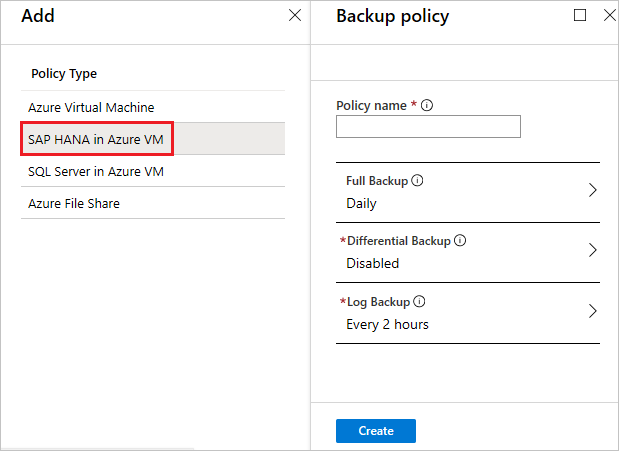Expand Differential Backup settings chevron
The width and height of the screenshot is (619, 451).
tap(592, 250)
